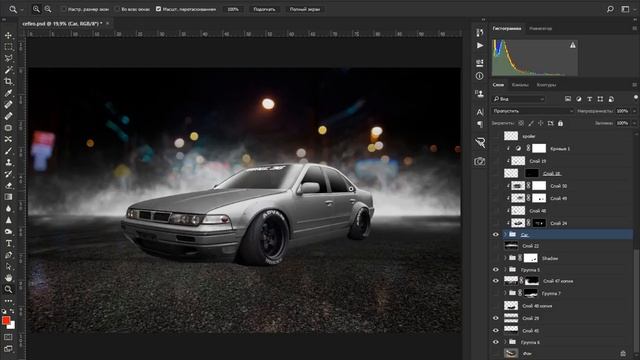
Task: Switch to the Paths tab
Action: (546, 85)
